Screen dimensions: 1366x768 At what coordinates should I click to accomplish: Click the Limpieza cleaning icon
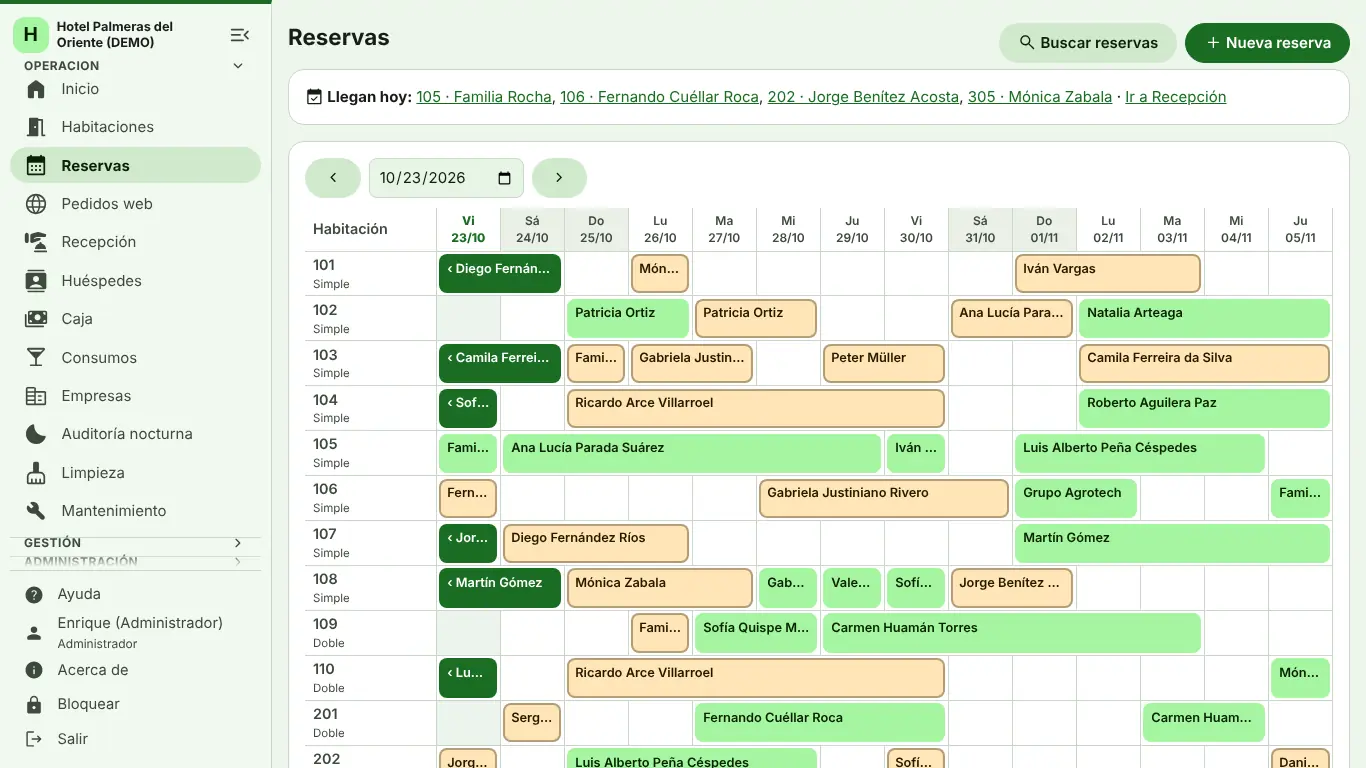click(36, 473)
